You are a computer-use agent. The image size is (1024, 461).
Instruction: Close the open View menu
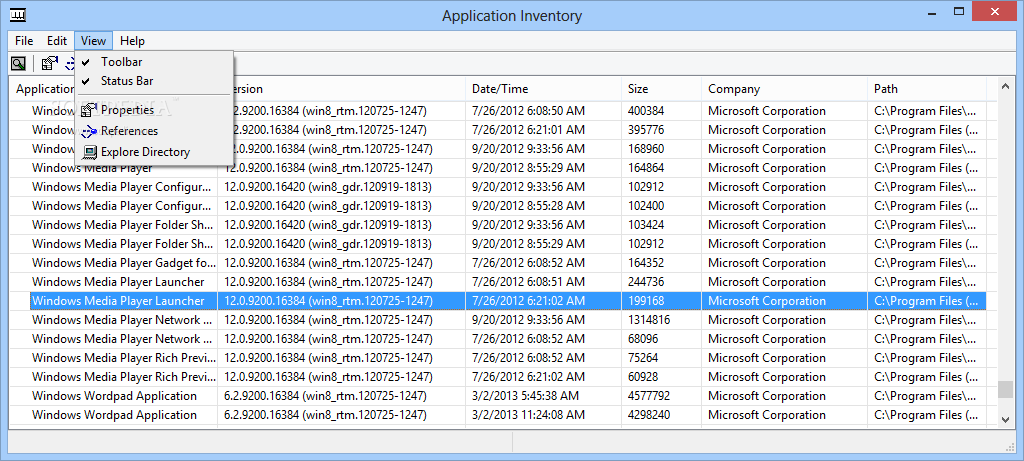(x=93, y=40)
